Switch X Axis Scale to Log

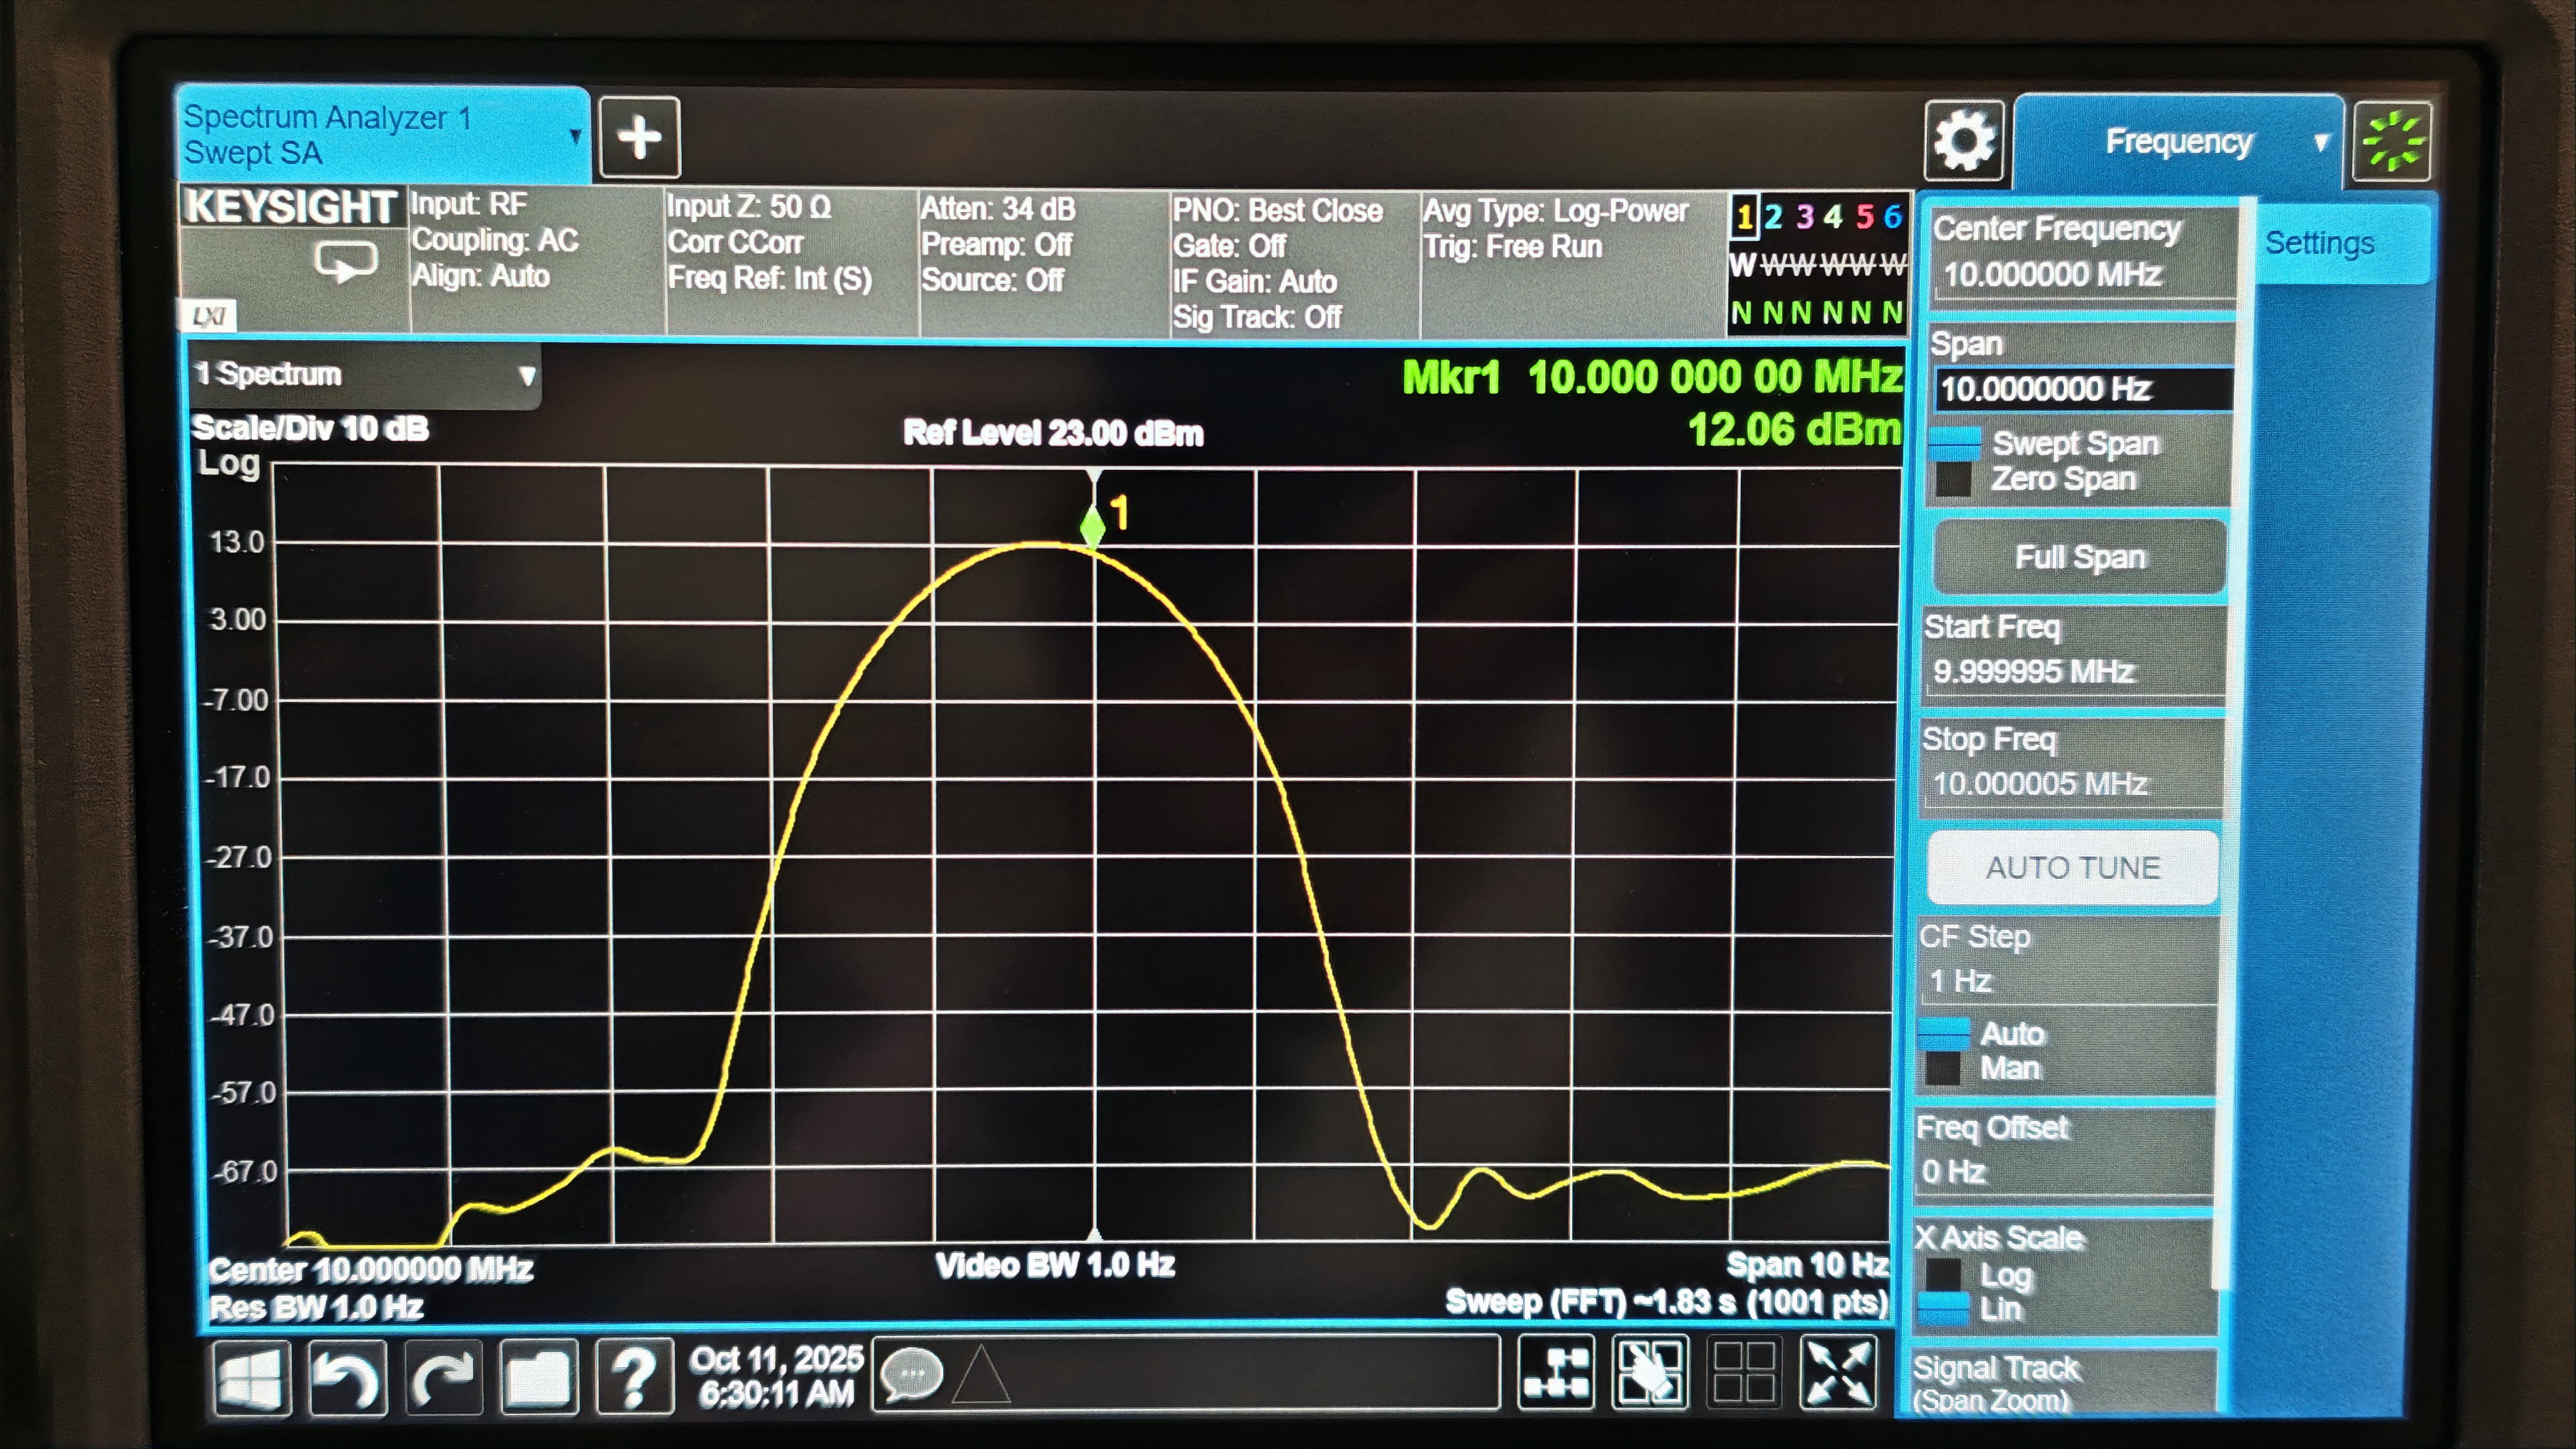1943,1275
